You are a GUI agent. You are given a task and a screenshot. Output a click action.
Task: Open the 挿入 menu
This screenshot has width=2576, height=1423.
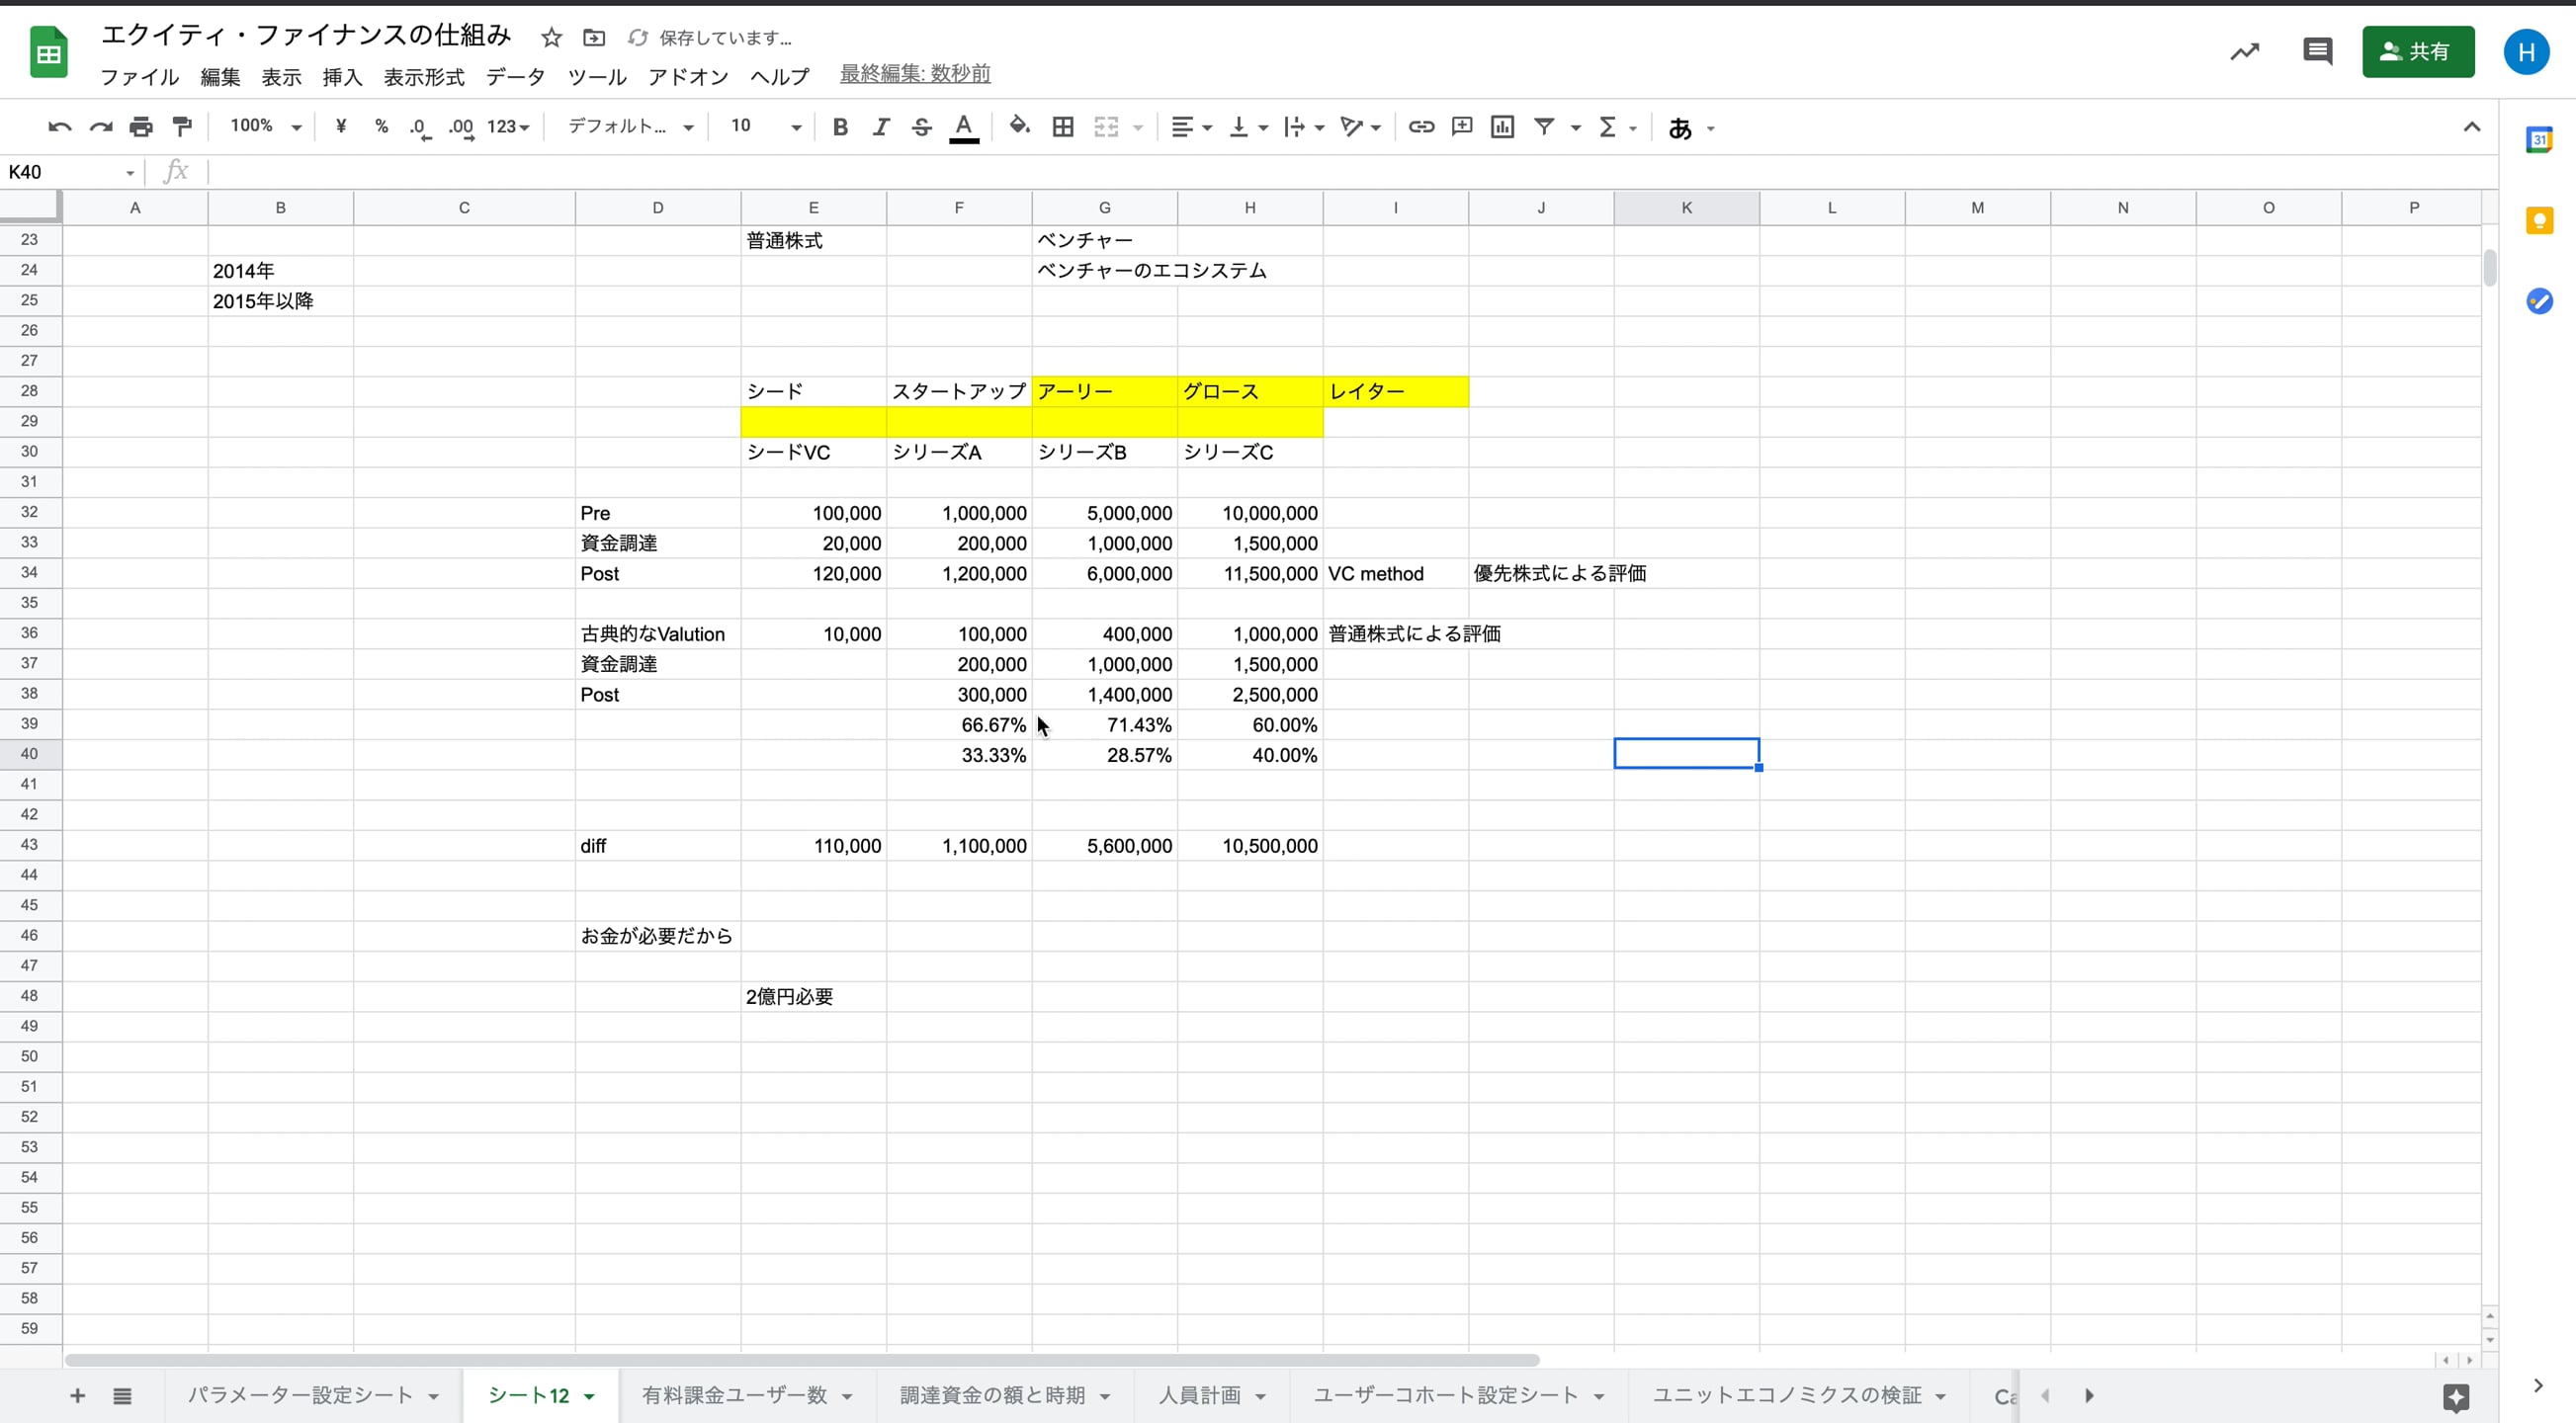(x=342, y=76)
